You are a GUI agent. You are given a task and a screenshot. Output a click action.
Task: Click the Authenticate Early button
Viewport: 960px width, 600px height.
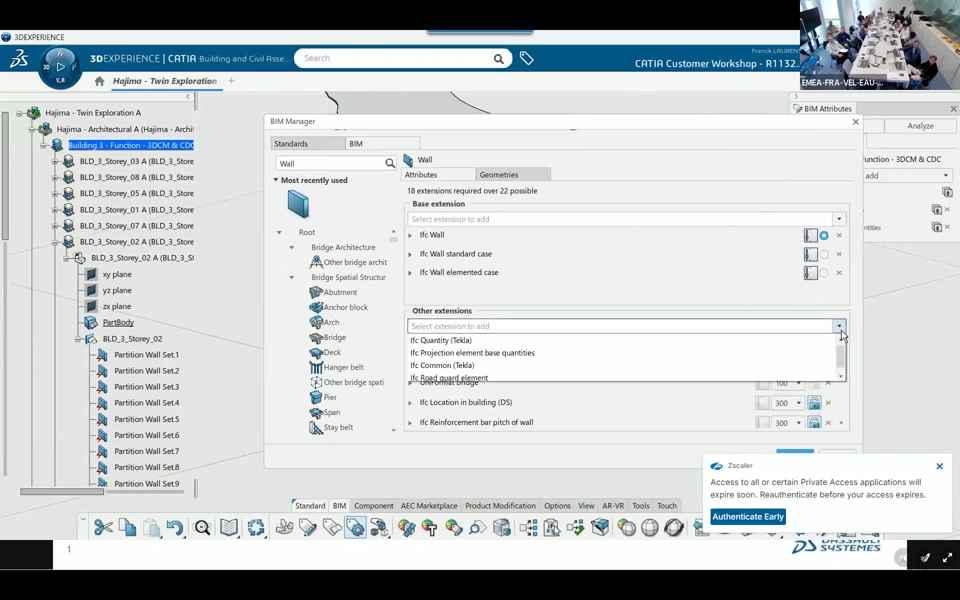[748, 517]
